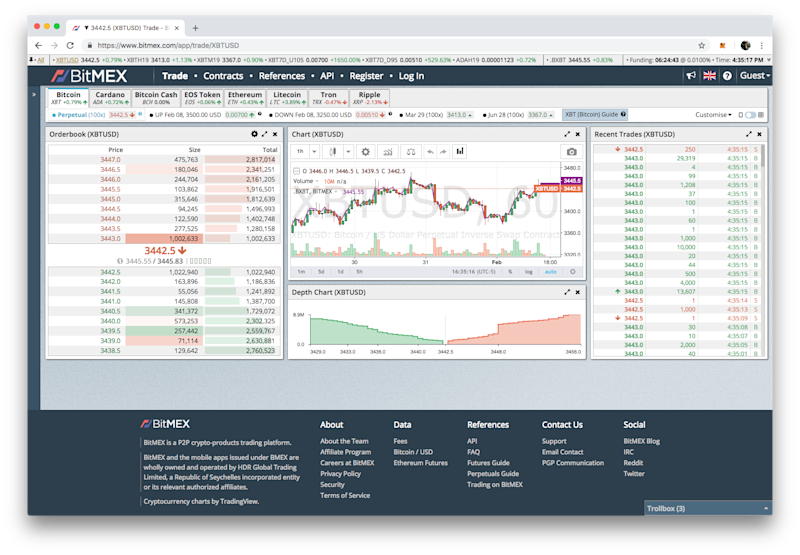
Task: Open Chrome's three-dot menu
Action: (x=761, y=45)
